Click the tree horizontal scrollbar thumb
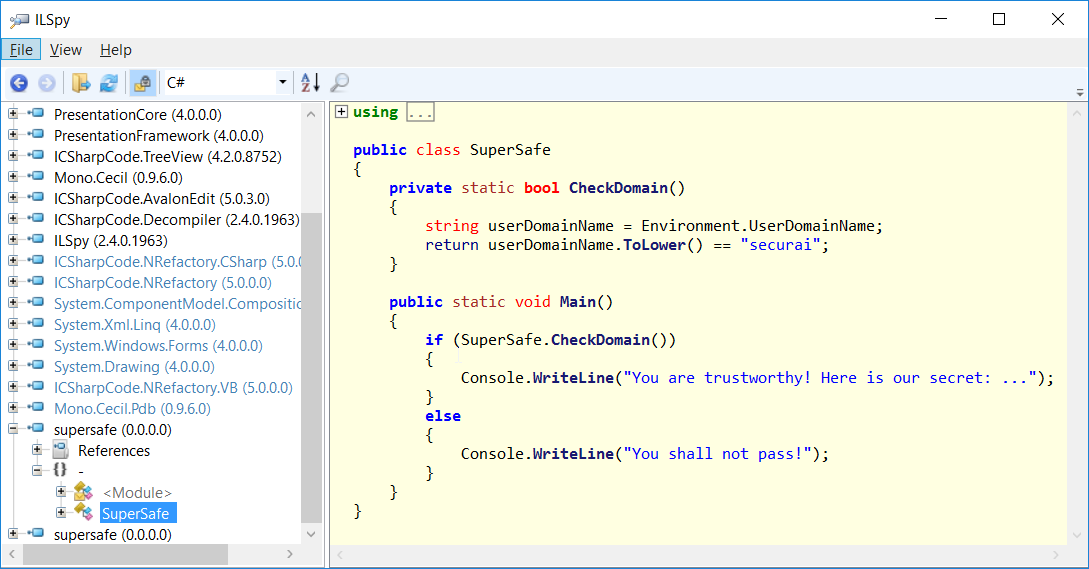Image resolution: width=1089 pixels, height=569 pixels. coord(125,554)
